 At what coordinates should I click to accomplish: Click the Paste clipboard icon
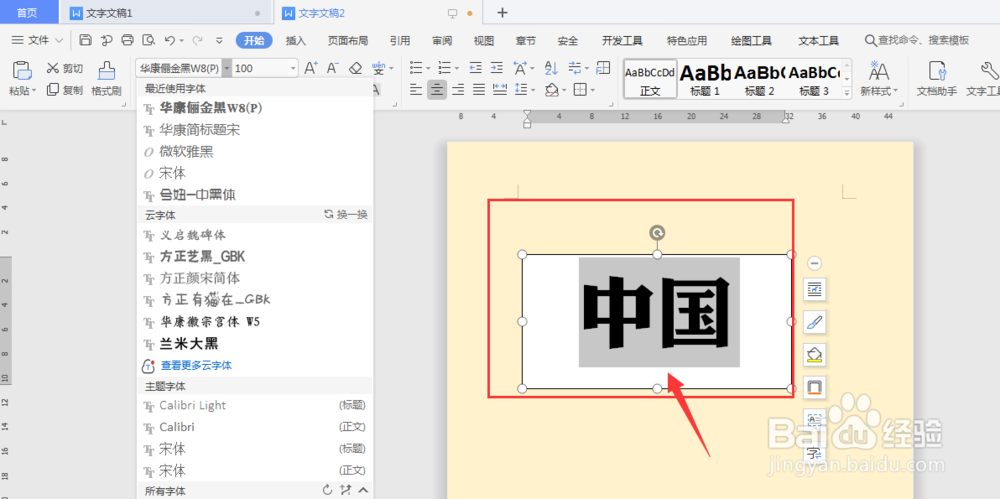22,70
